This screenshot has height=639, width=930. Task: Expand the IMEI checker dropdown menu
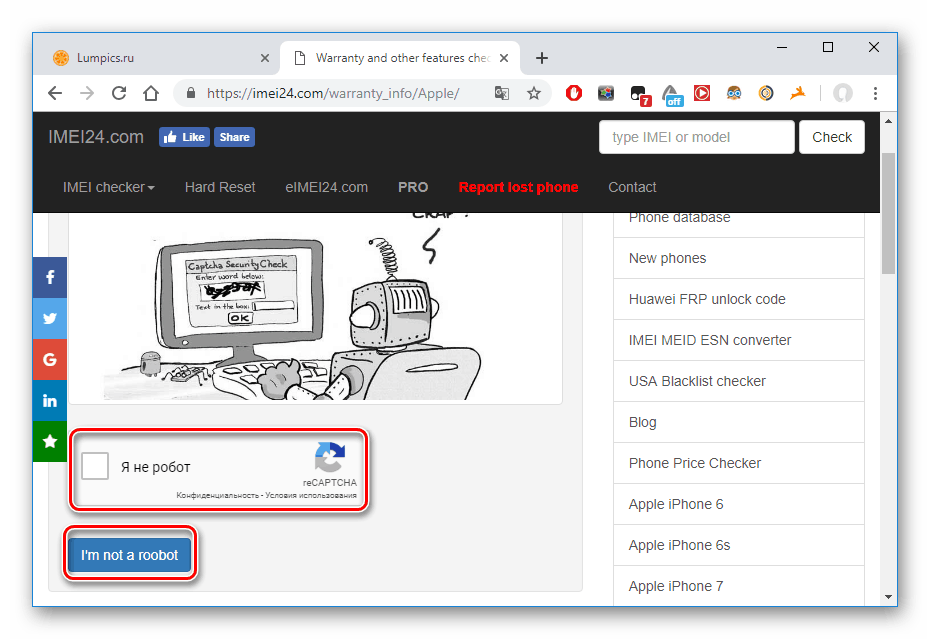coord(109,187)
